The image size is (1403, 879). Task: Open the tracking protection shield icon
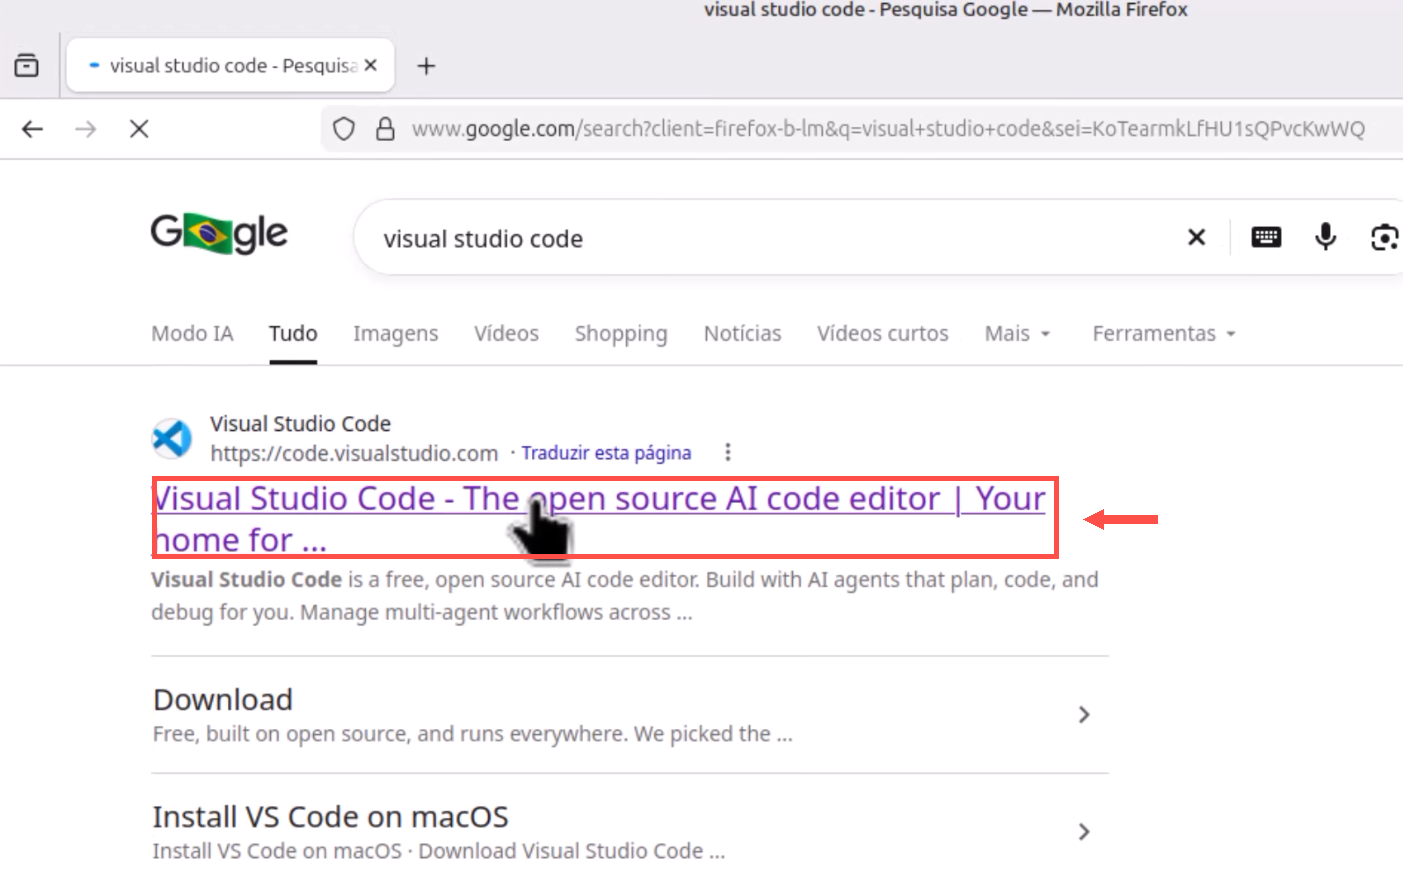tap(344, 129)
